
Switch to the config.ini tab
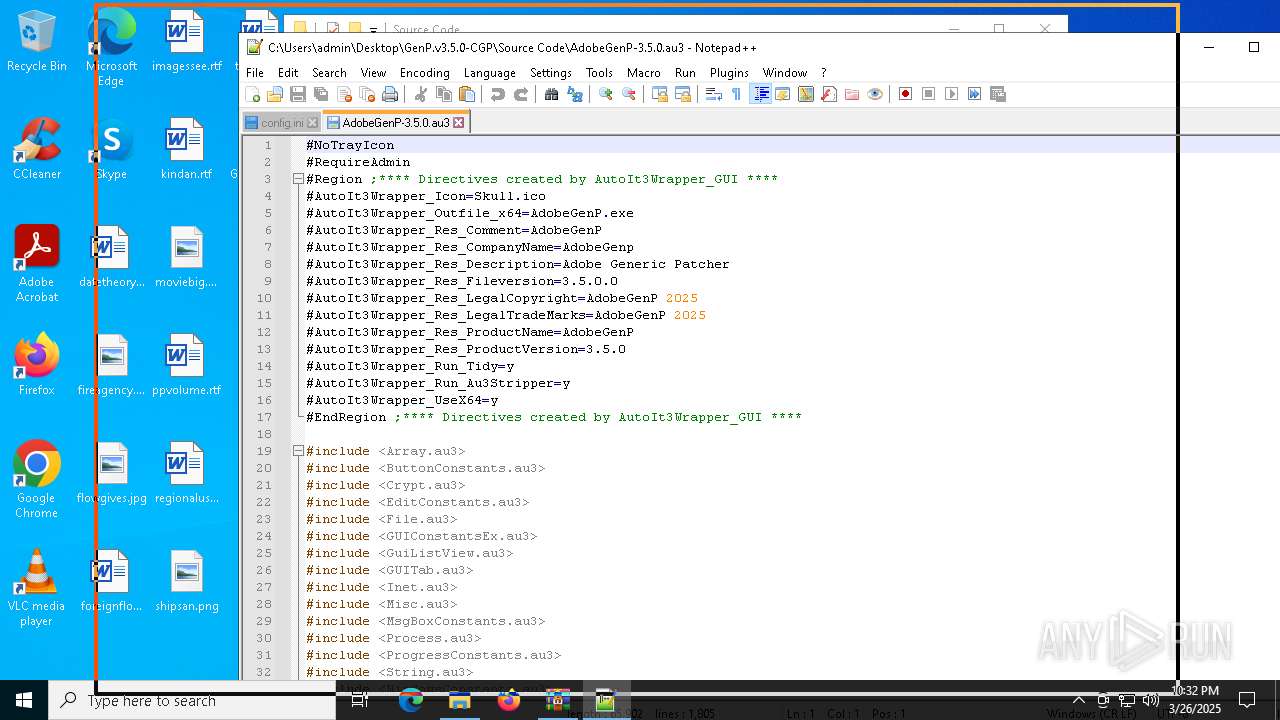(282, 123)
